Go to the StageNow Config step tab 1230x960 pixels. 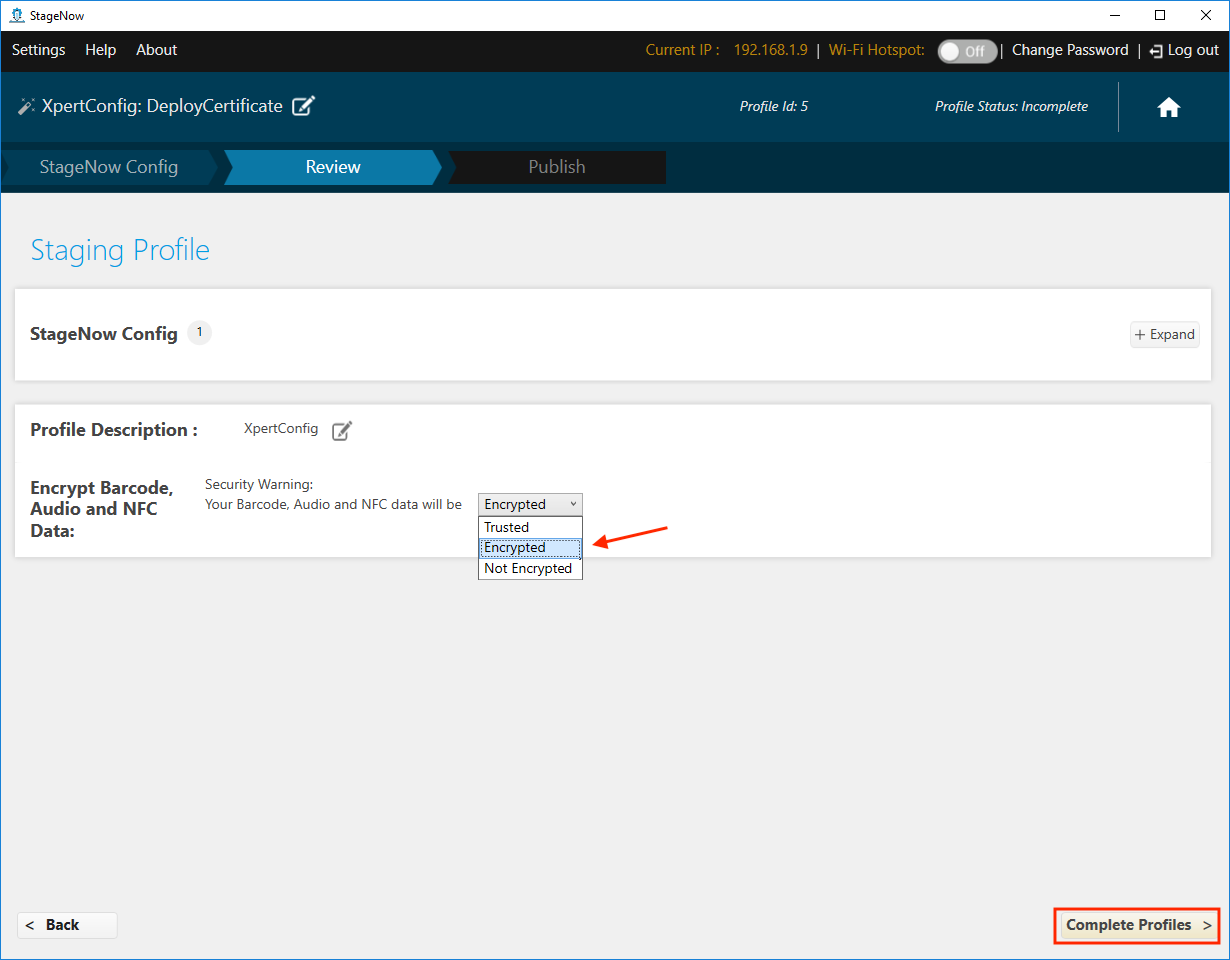point(108,167)
